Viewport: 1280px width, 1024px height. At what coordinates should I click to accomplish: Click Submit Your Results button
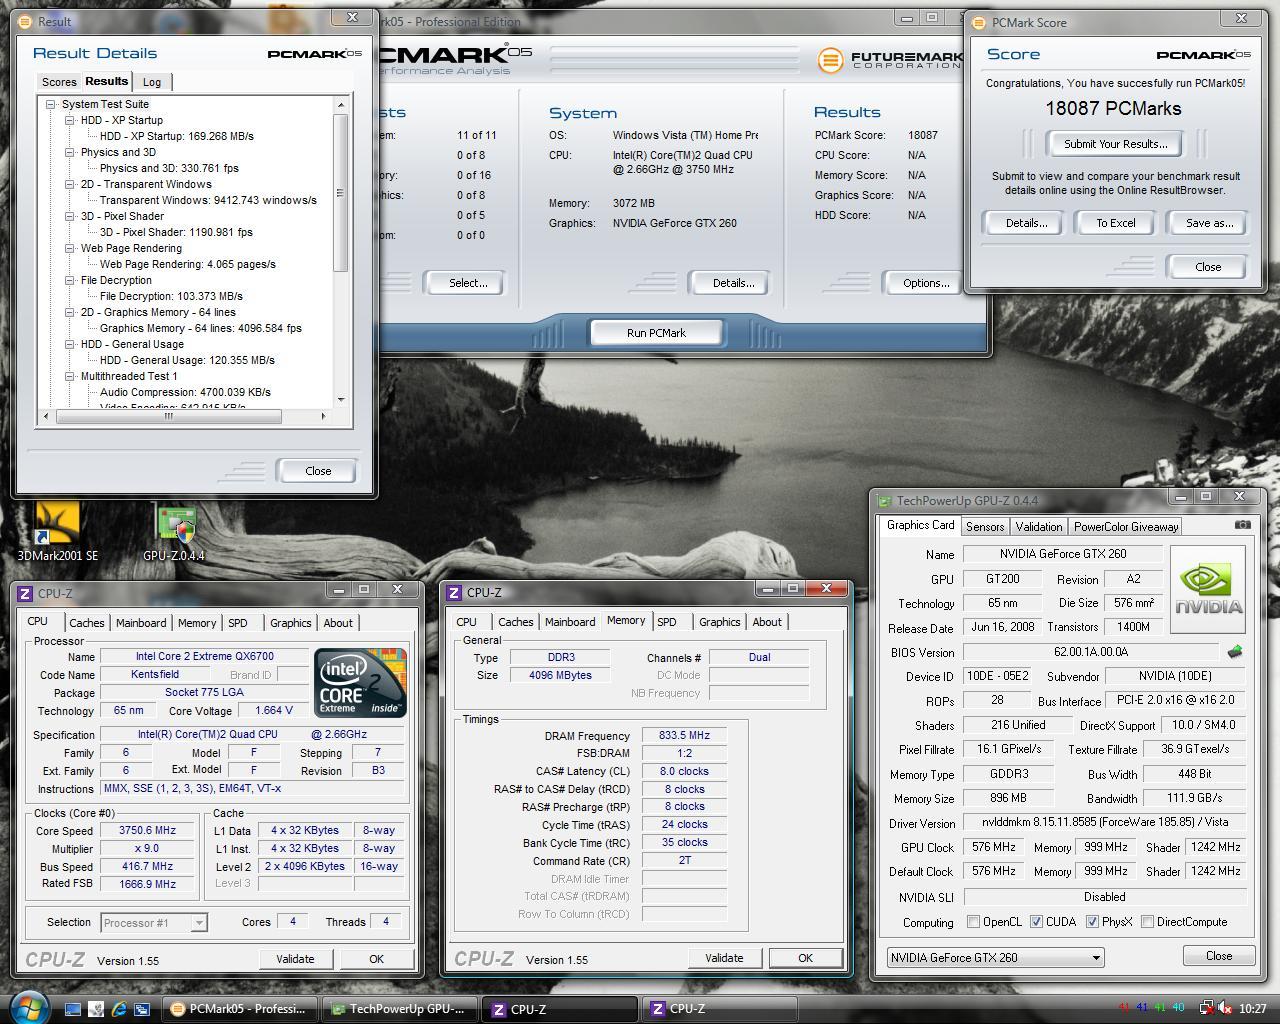coord(1115,144)
